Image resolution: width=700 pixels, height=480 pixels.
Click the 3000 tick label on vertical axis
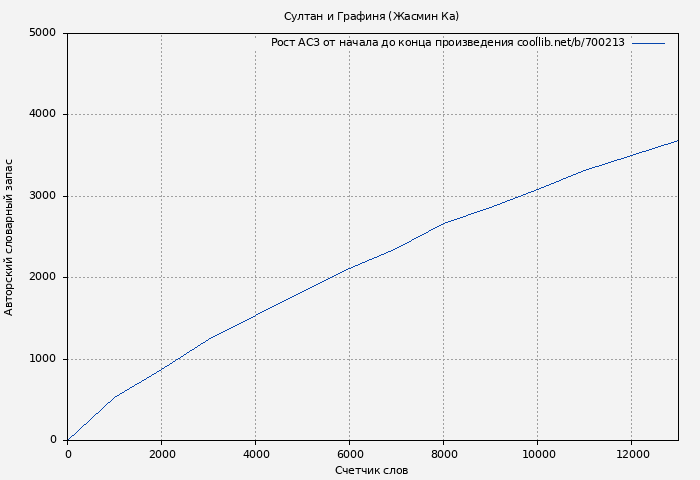click(42, 196)
